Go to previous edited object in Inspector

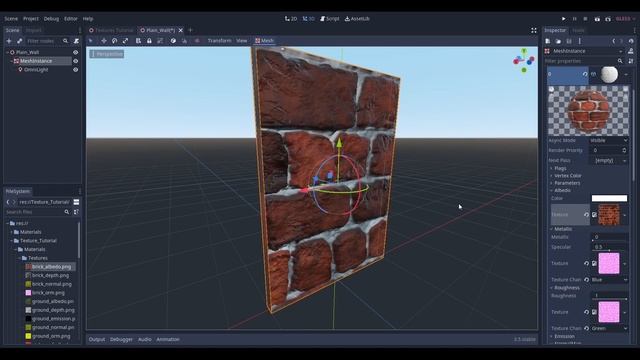613,41
